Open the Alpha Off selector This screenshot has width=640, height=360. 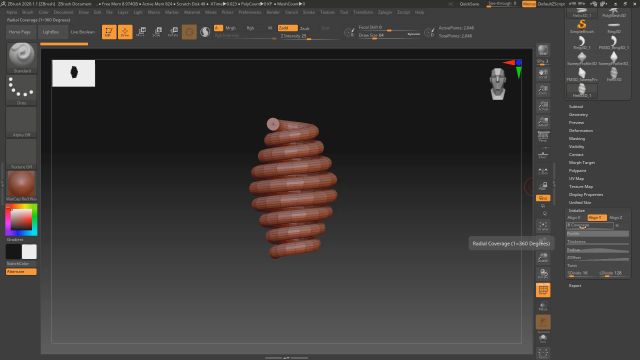coord(21,122)
